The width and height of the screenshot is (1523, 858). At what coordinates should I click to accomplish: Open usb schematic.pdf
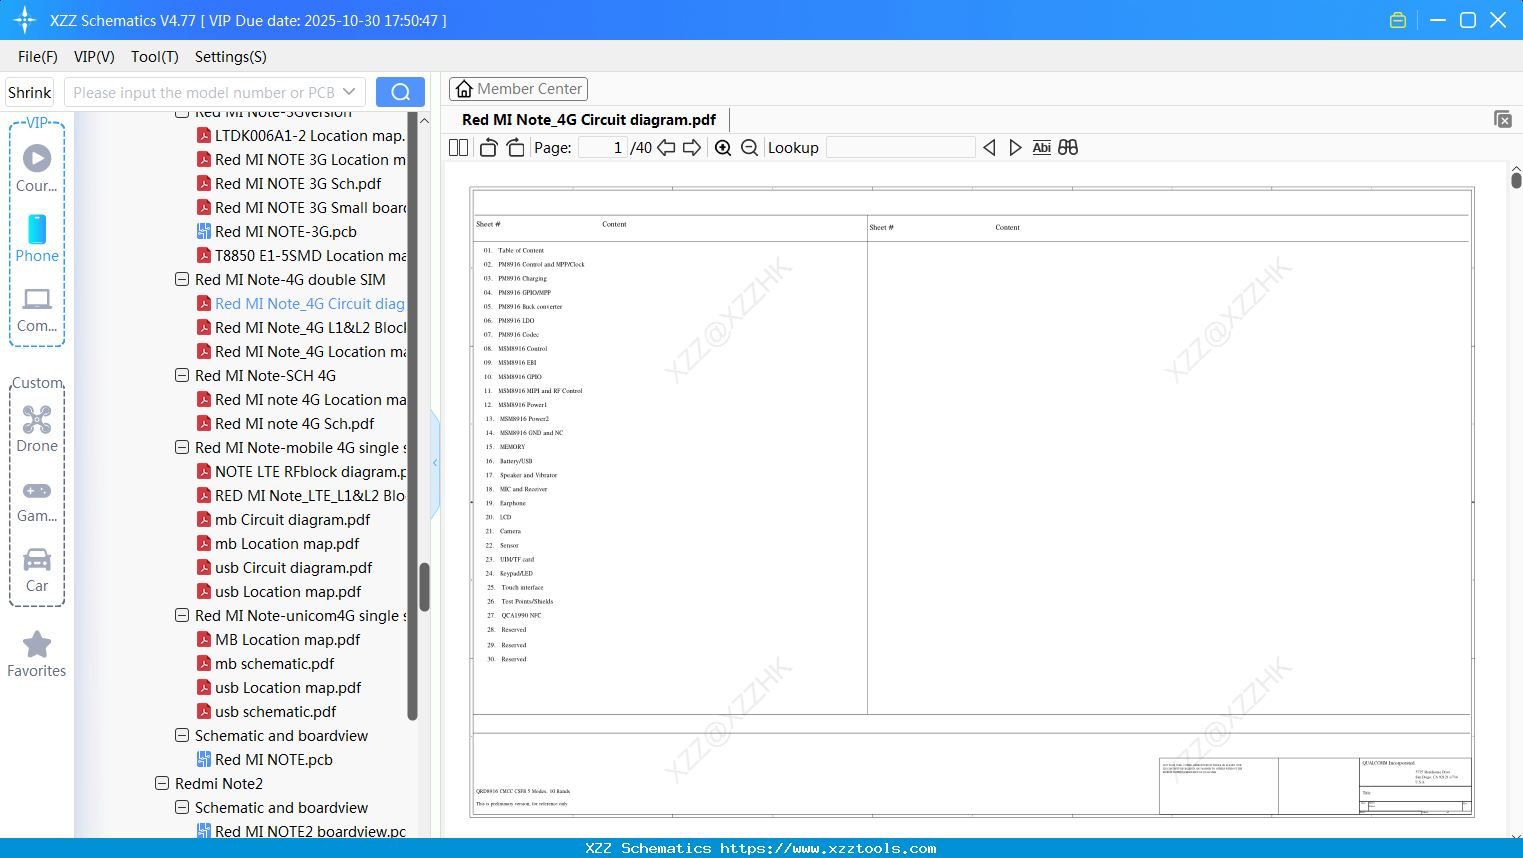coord(267,712)
